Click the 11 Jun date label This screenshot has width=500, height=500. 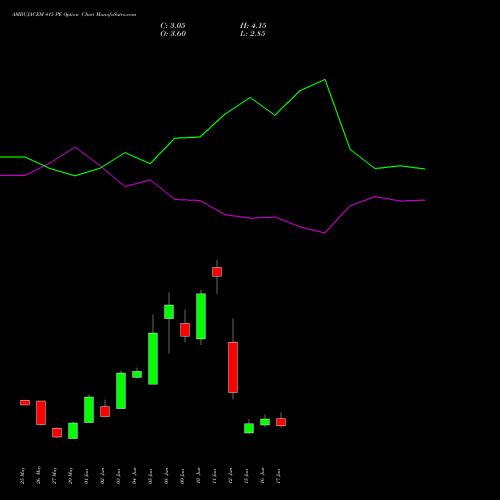214,476
